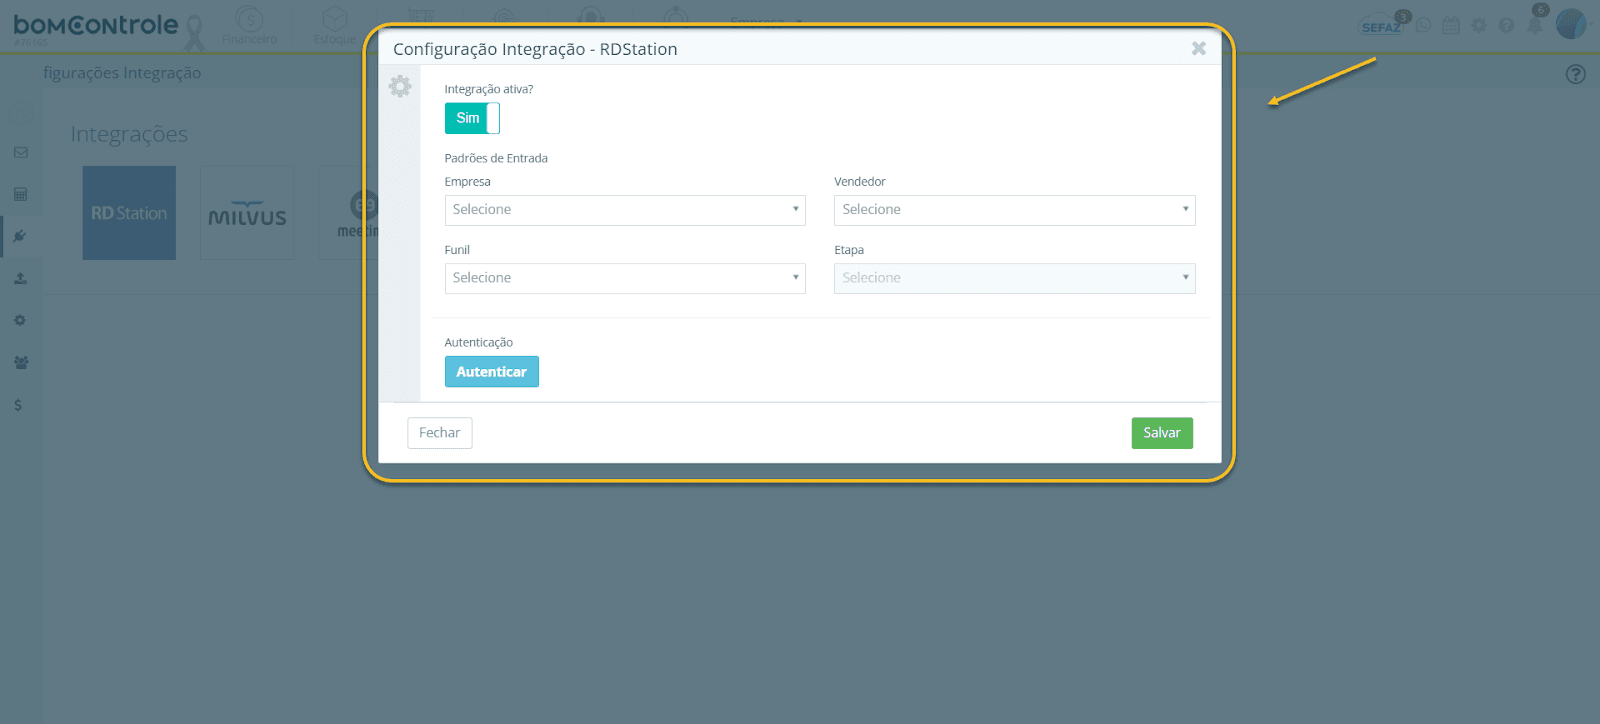This screenshot has height=724, width=1600.
Task: Click the Fechar button
Action: click(440, 433)
